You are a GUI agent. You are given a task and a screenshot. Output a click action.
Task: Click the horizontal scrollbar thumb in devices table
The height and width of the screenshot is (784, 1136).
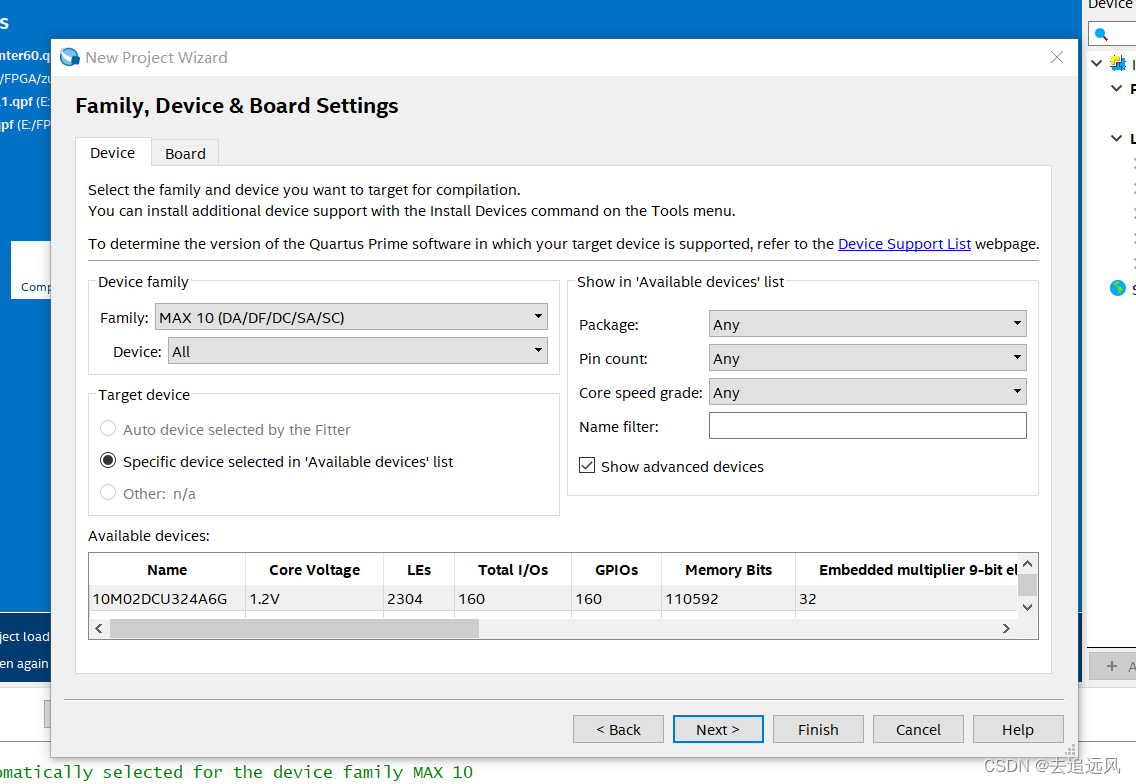pyautogui.click(x=294, y=628)
